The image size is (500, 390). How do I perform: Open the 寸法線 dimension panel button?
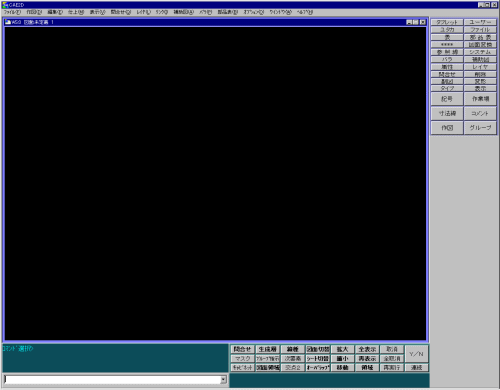(x=447, y=113)
